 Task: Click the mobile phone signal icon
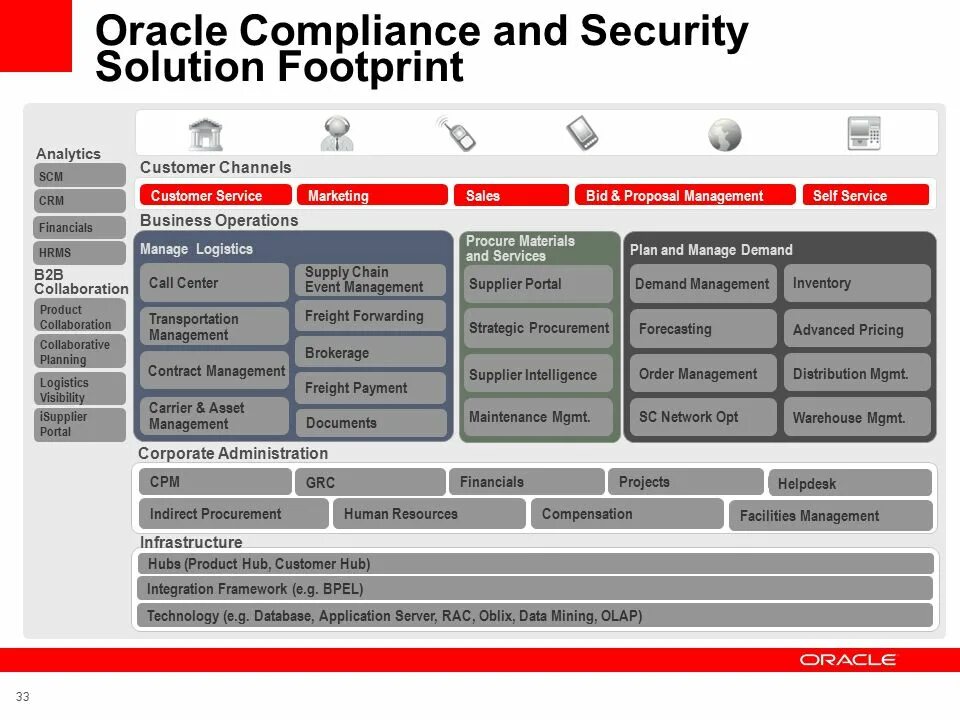point(457,133)
